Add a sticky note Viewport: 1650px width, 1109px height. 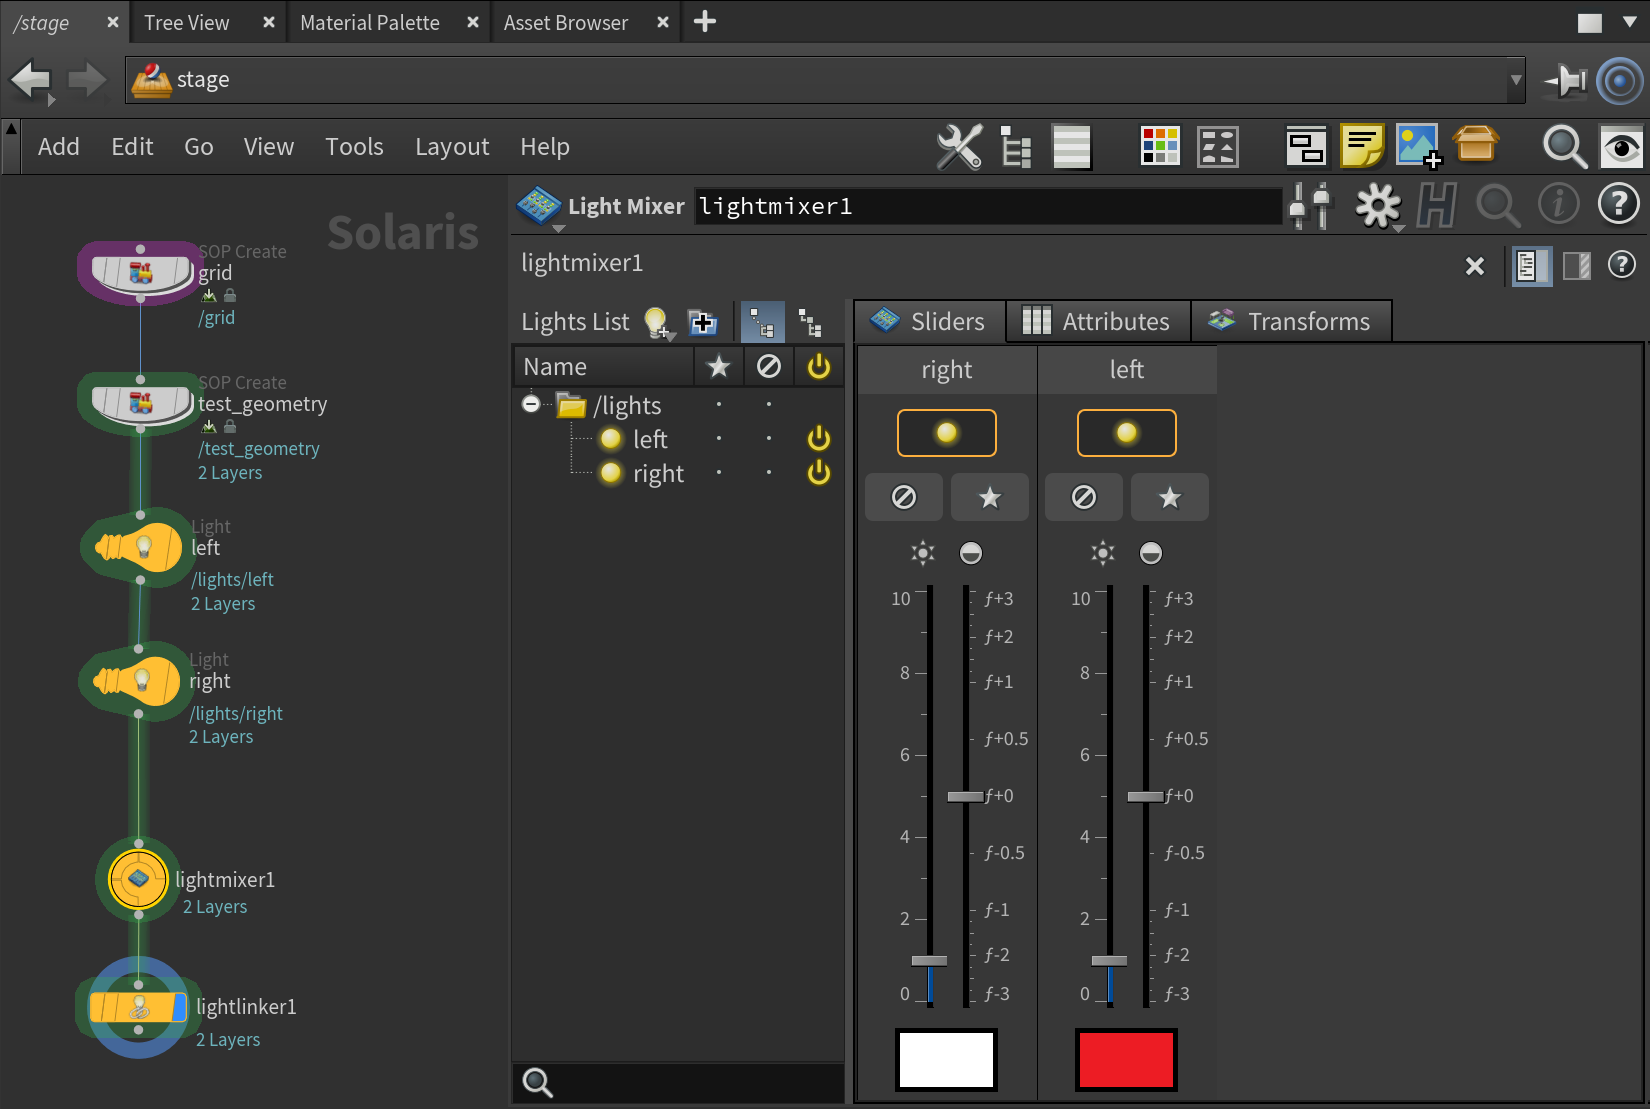click(1362, 147)
